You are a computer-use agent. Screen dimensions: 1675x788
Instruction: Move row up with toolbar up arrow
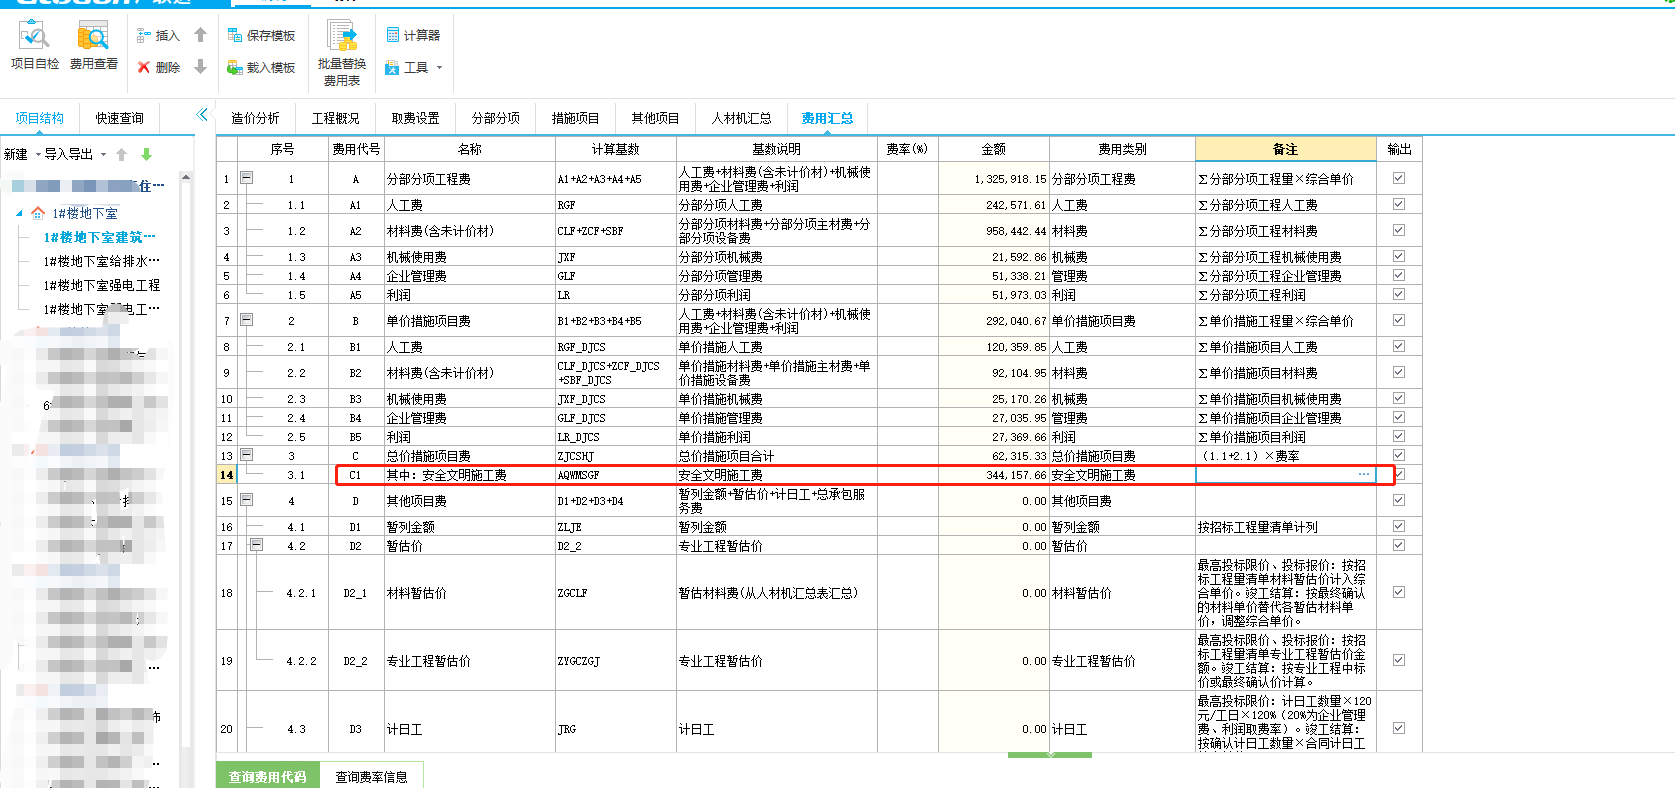click(200, 35)
